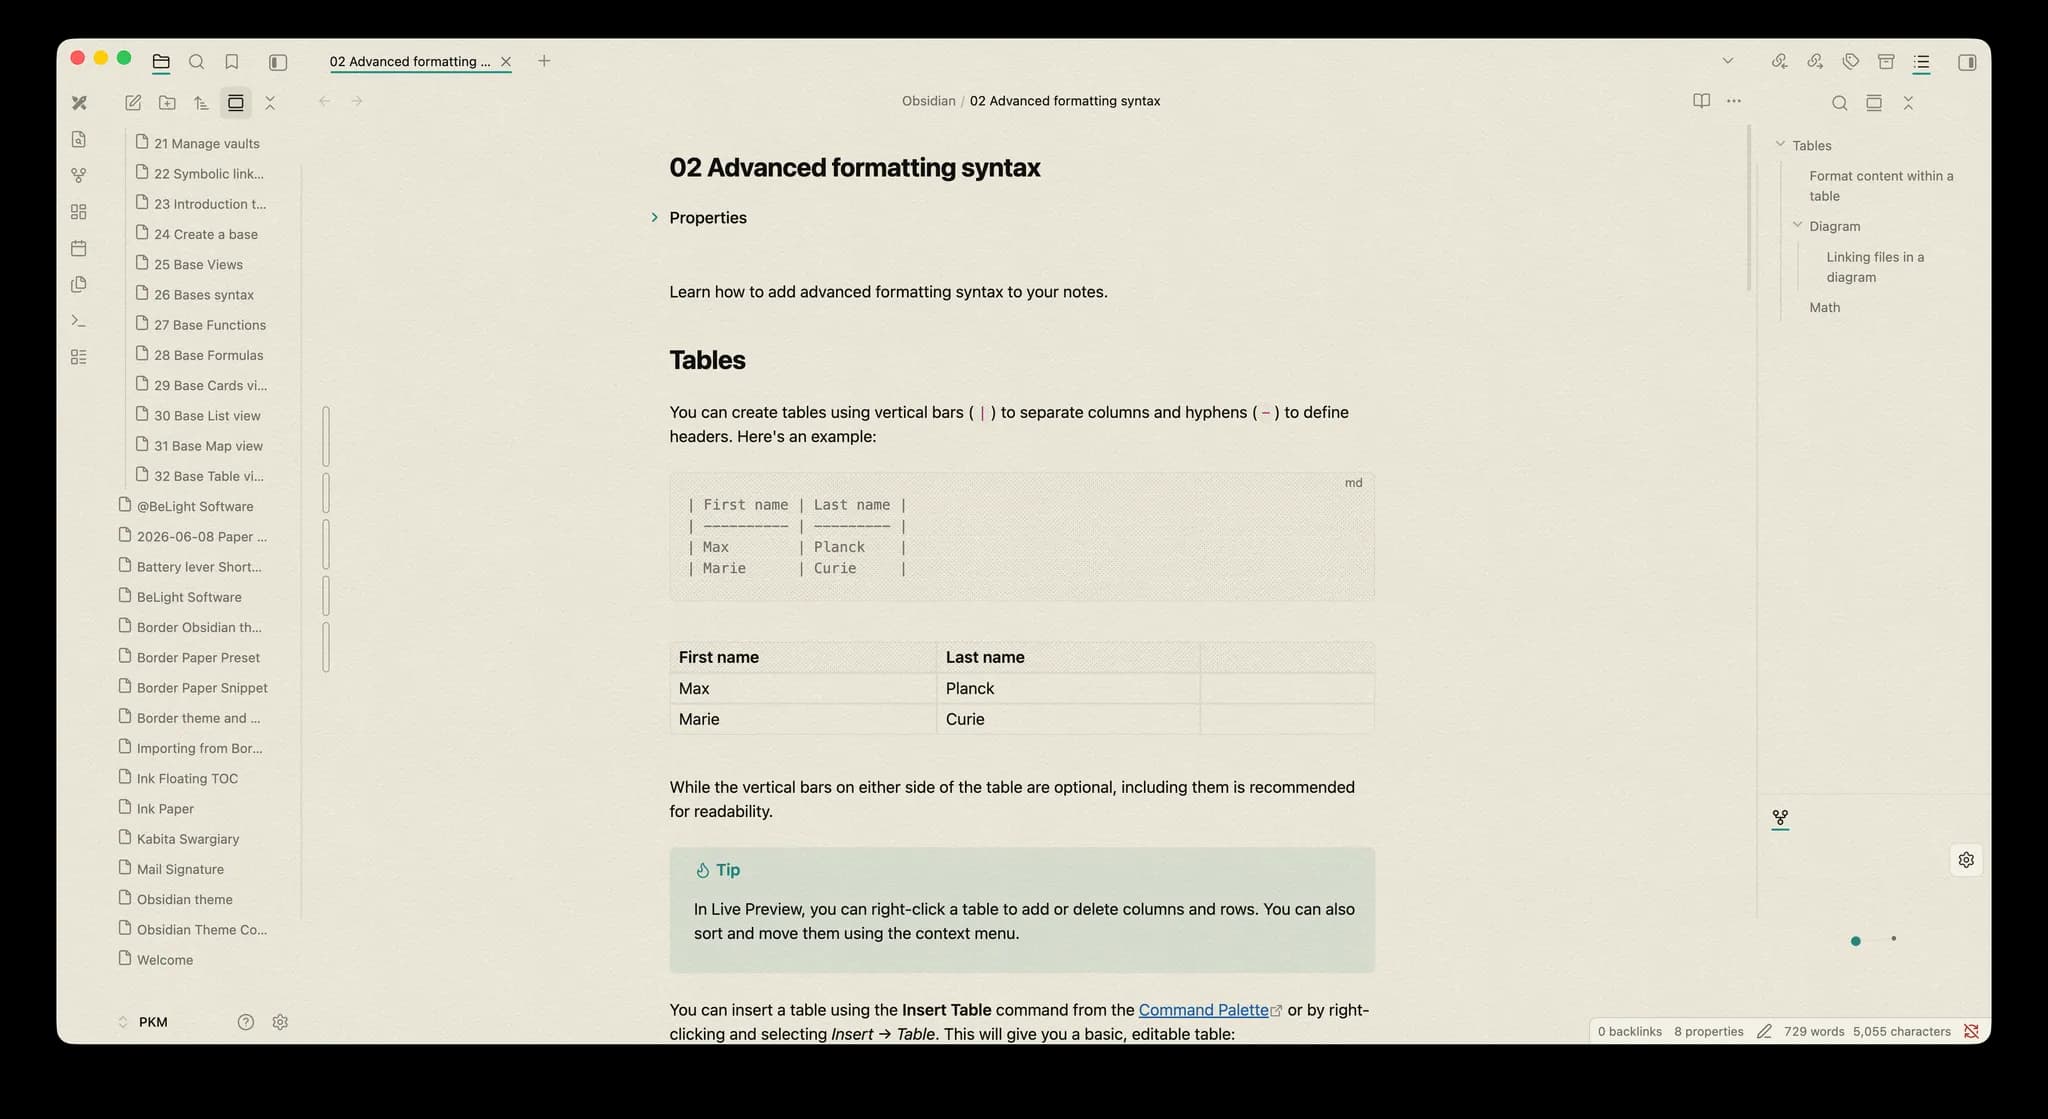Click the teal node in local graph
Screen dimensions: 2048x1119
coord(1856,941)
